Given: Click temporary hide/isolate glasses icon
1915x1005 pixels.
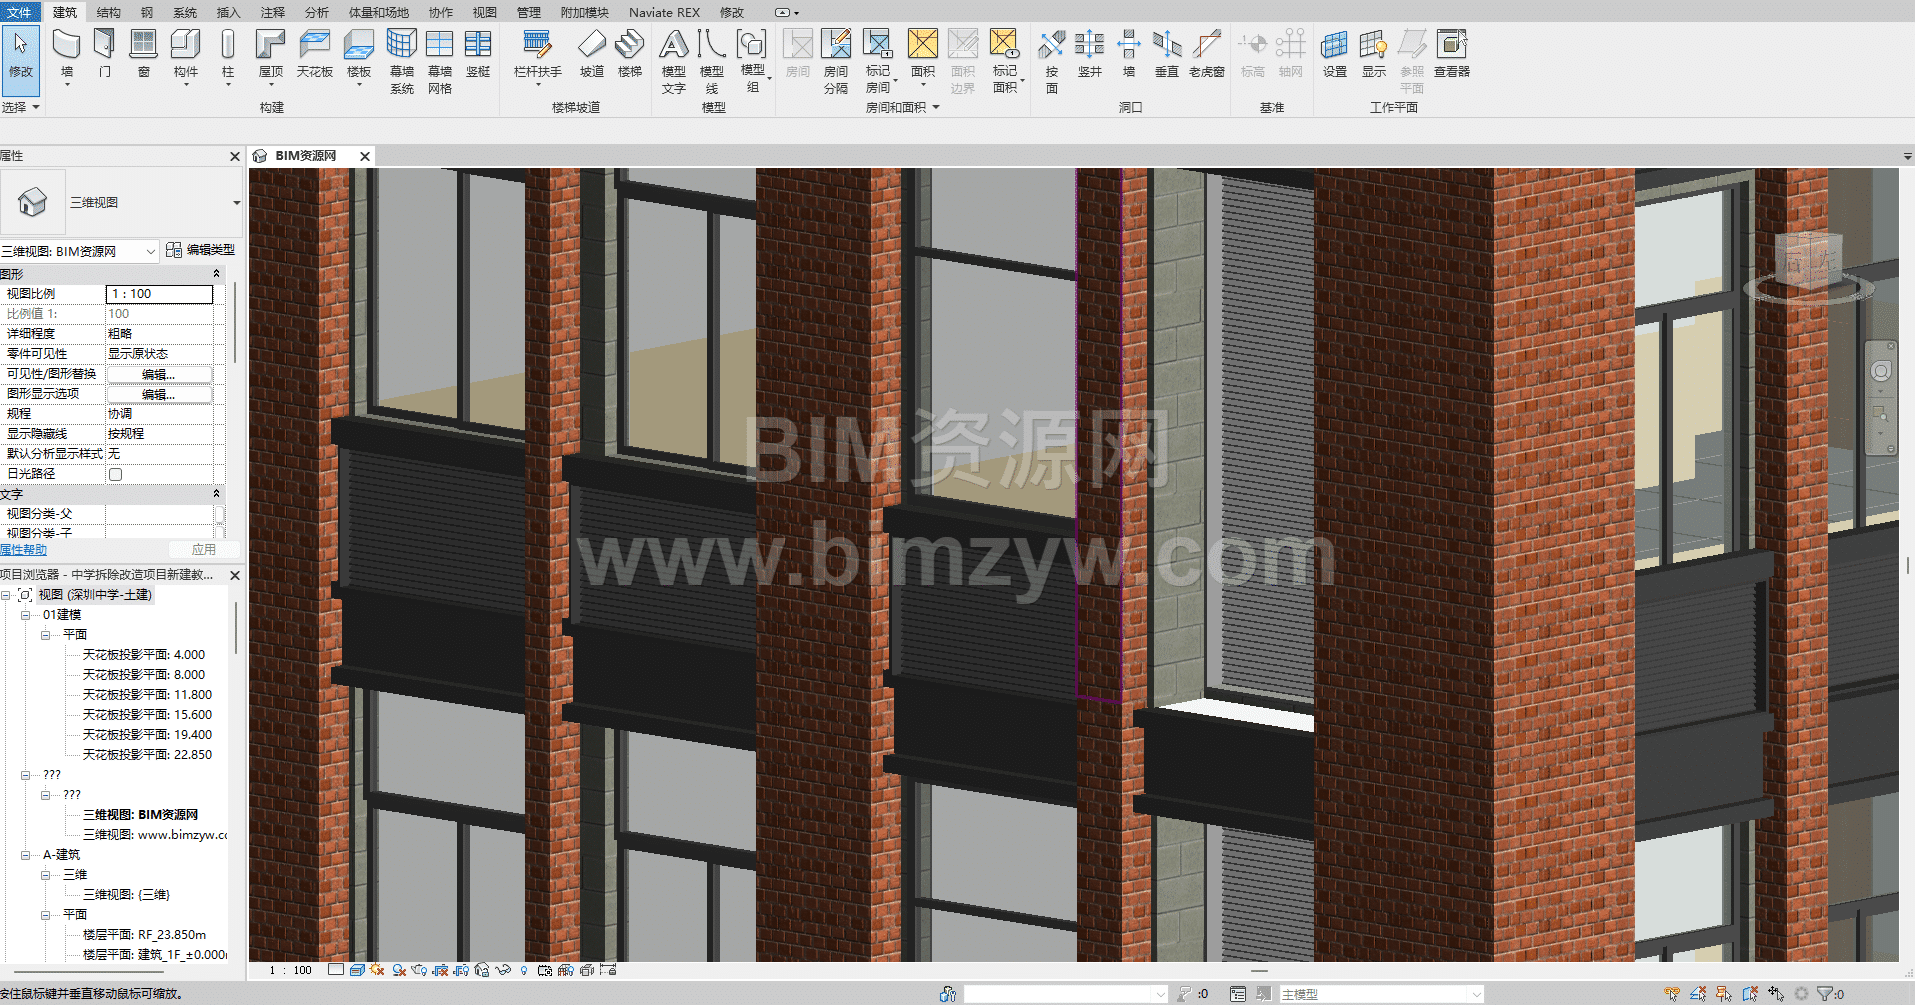Looking at the screenshot, I should click(x=503, y=970).
